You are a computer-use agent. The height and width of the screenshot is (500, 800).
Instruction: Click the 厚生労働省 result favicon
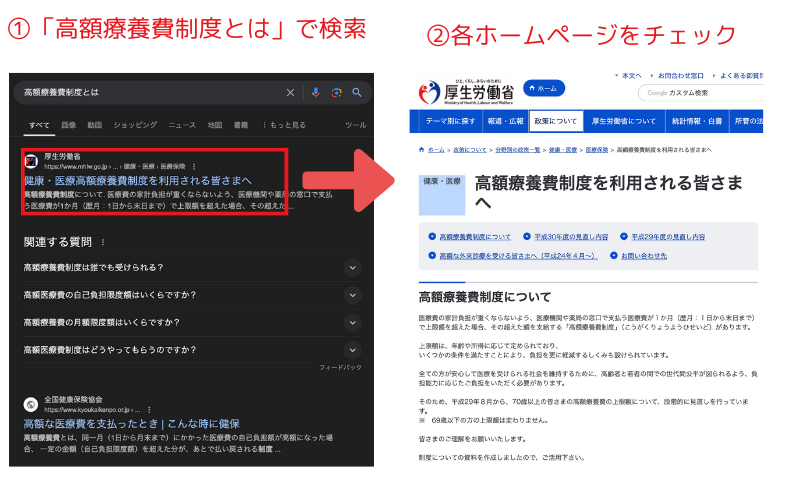coord(31,161)
